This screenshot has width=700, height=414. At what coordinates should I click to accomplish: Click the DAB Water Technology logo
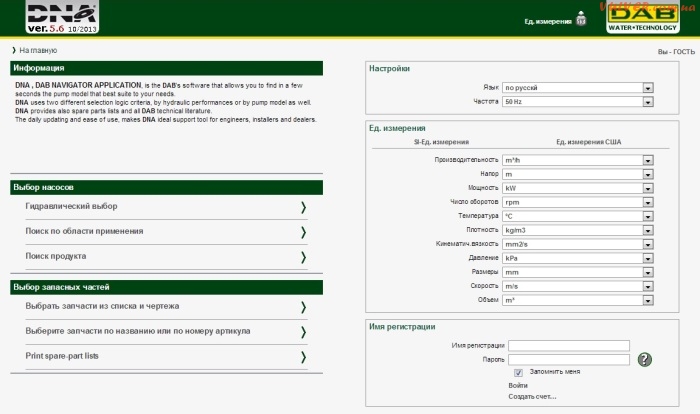coord(642,17)
